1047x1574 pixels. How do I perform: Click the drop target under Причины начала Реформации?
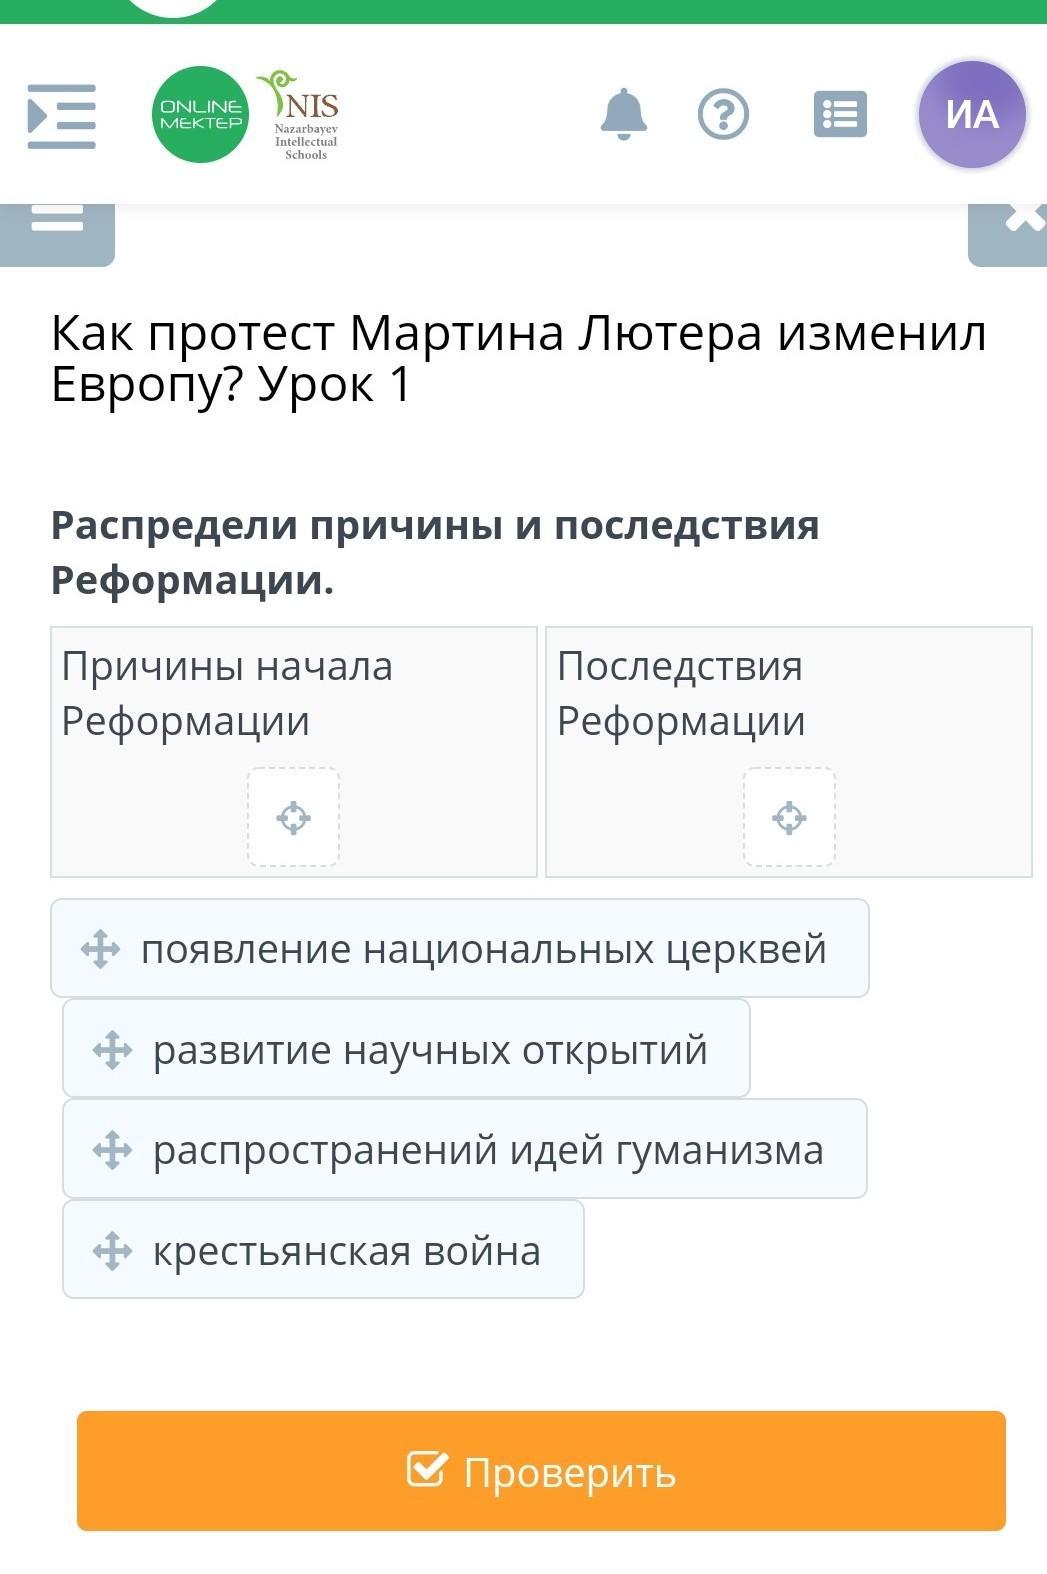pyautogui.click(x=293, y=817)
